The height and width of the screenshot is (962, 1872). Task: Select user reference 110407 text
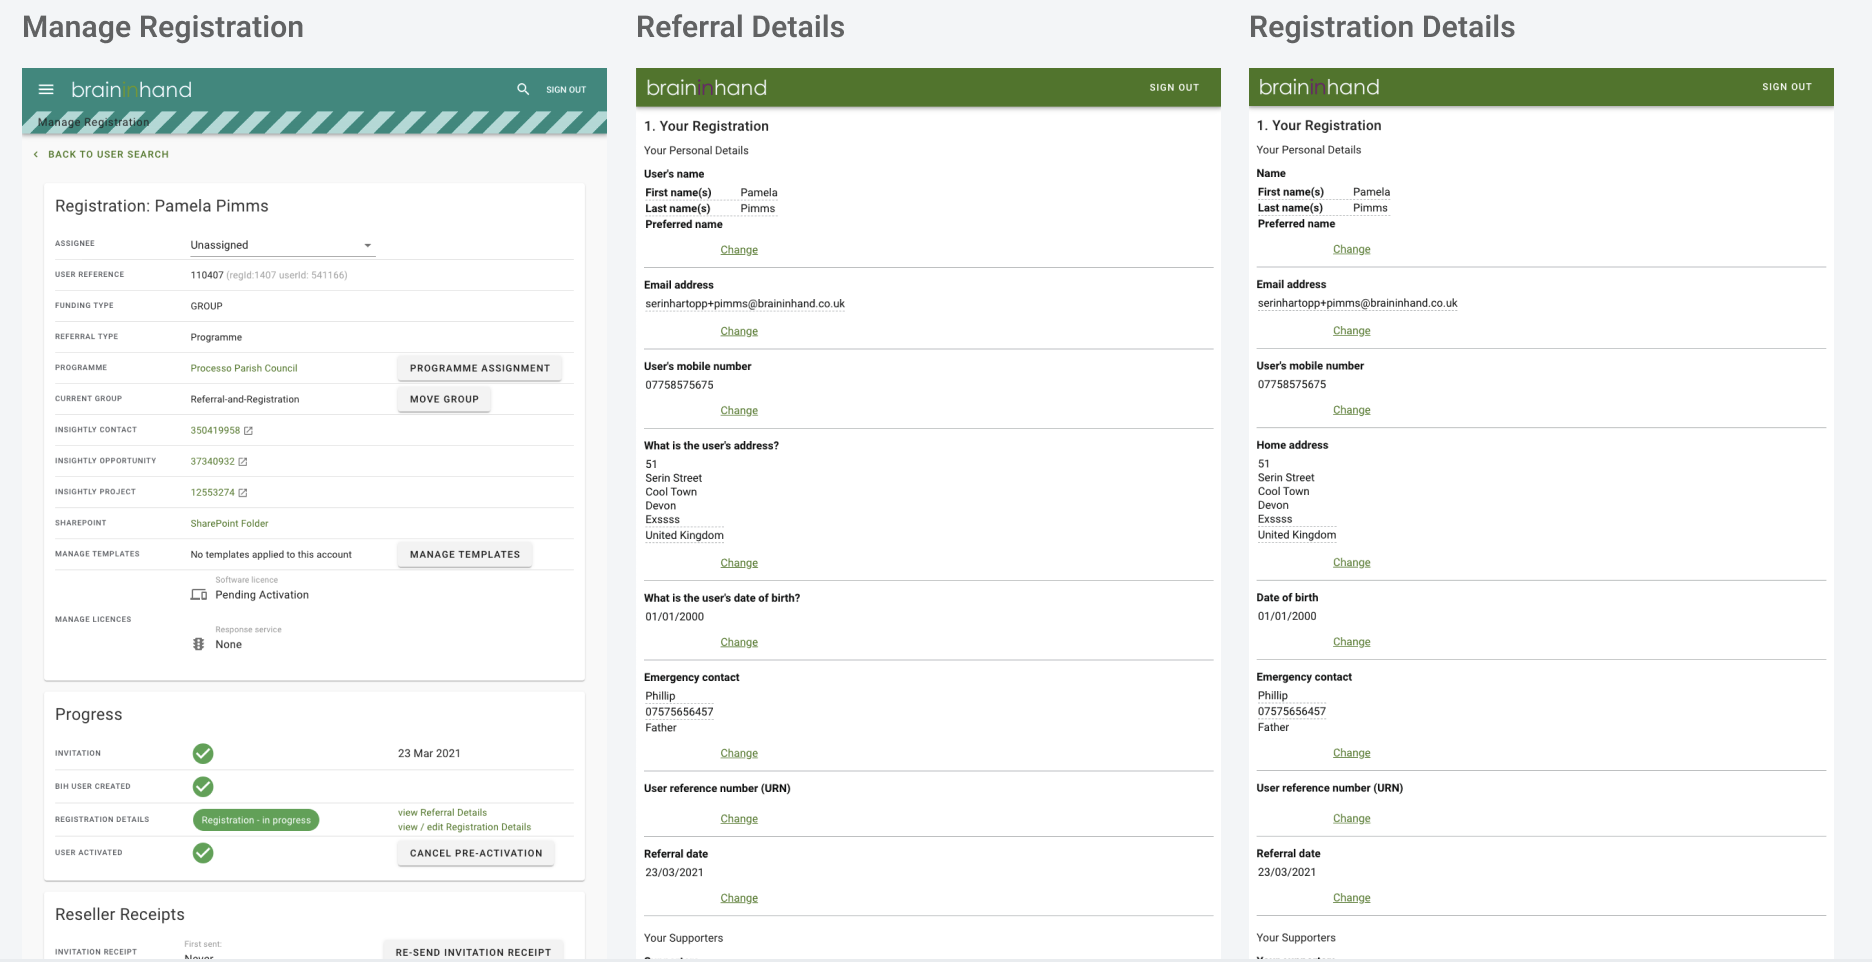207,275
